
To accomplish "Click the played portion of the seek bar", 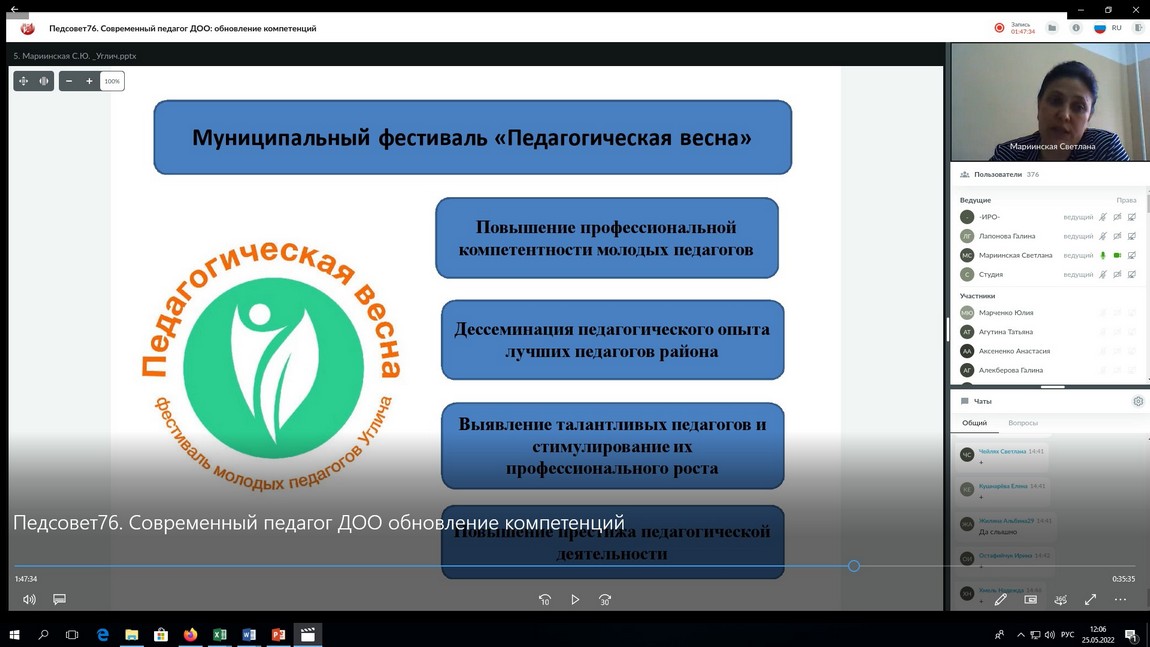I will pyautogui.click(x=431, y=566).
